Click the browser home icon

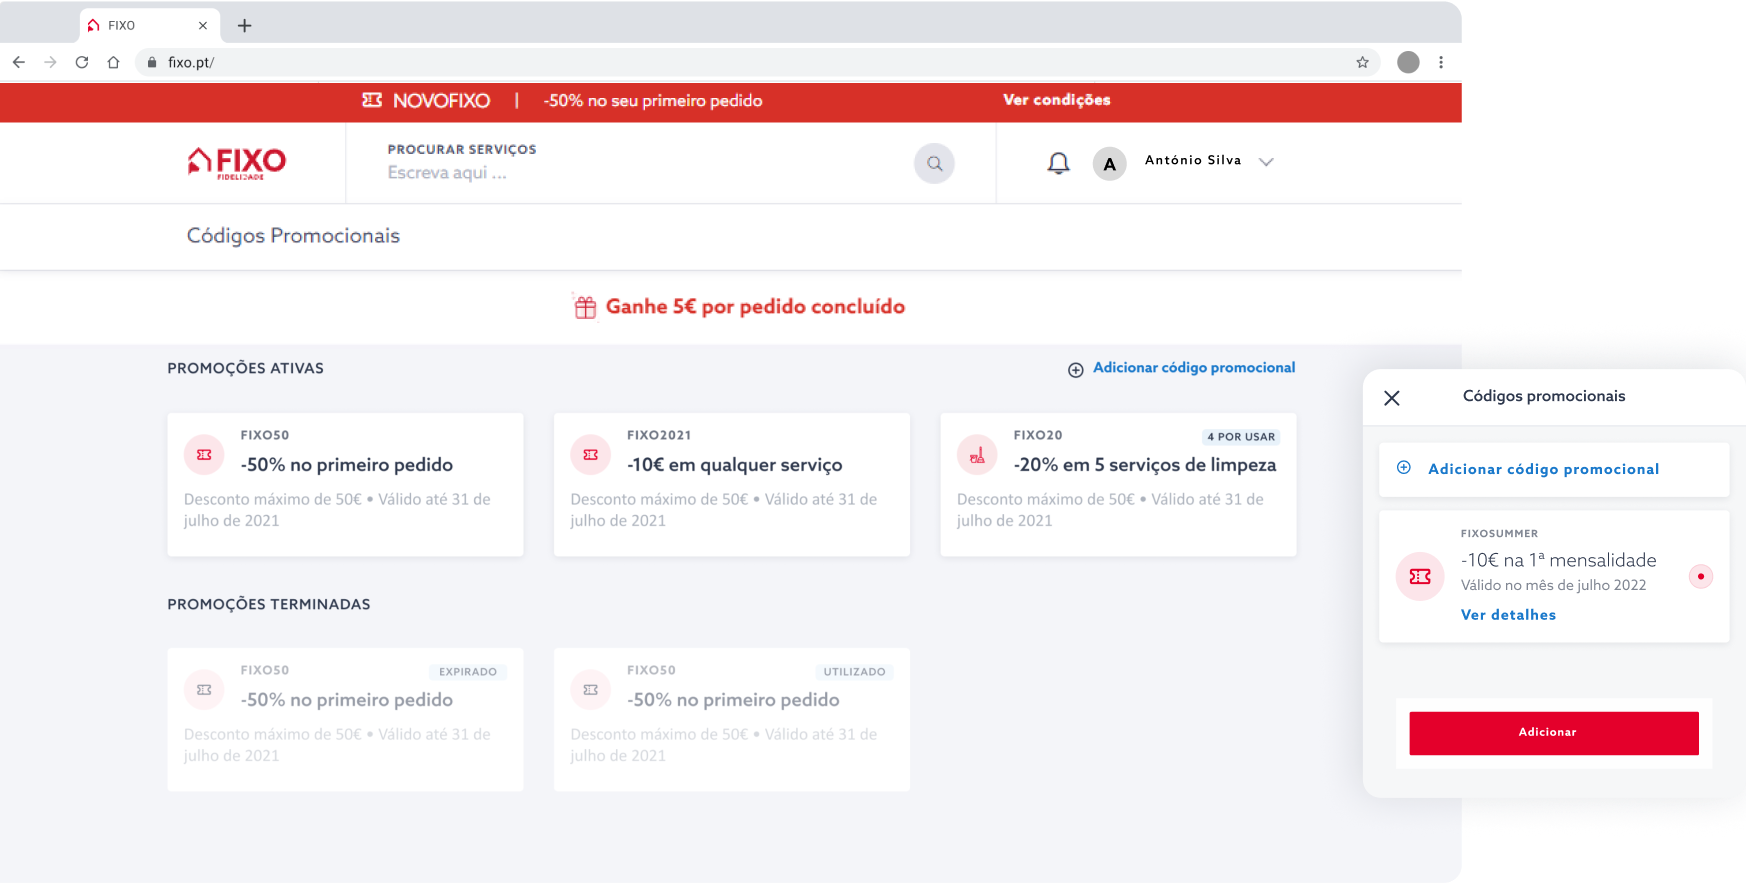pos(114,62)
